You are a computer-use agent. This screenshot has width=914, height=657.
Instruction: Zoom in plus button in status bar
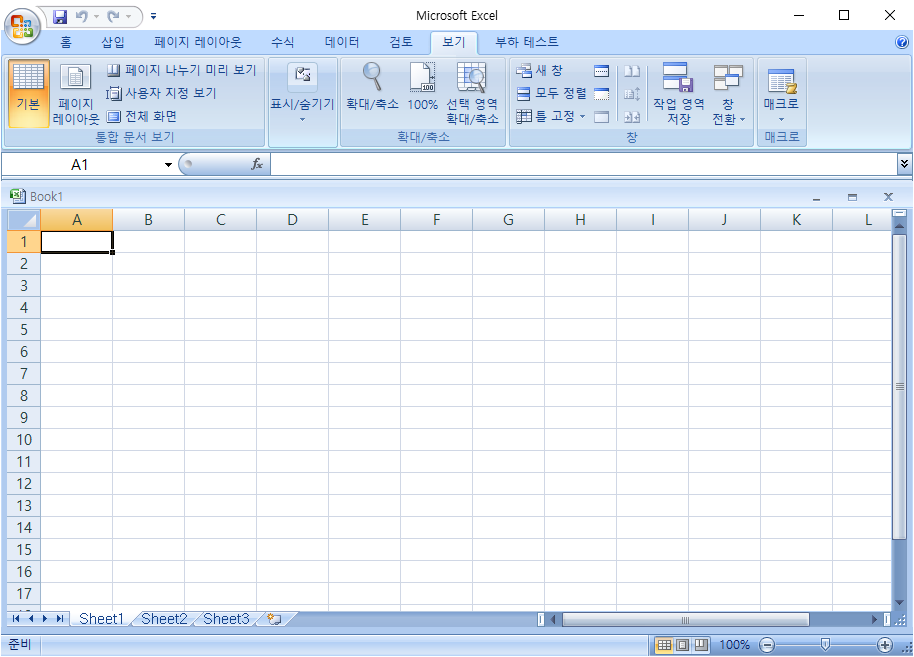point(885,645)
